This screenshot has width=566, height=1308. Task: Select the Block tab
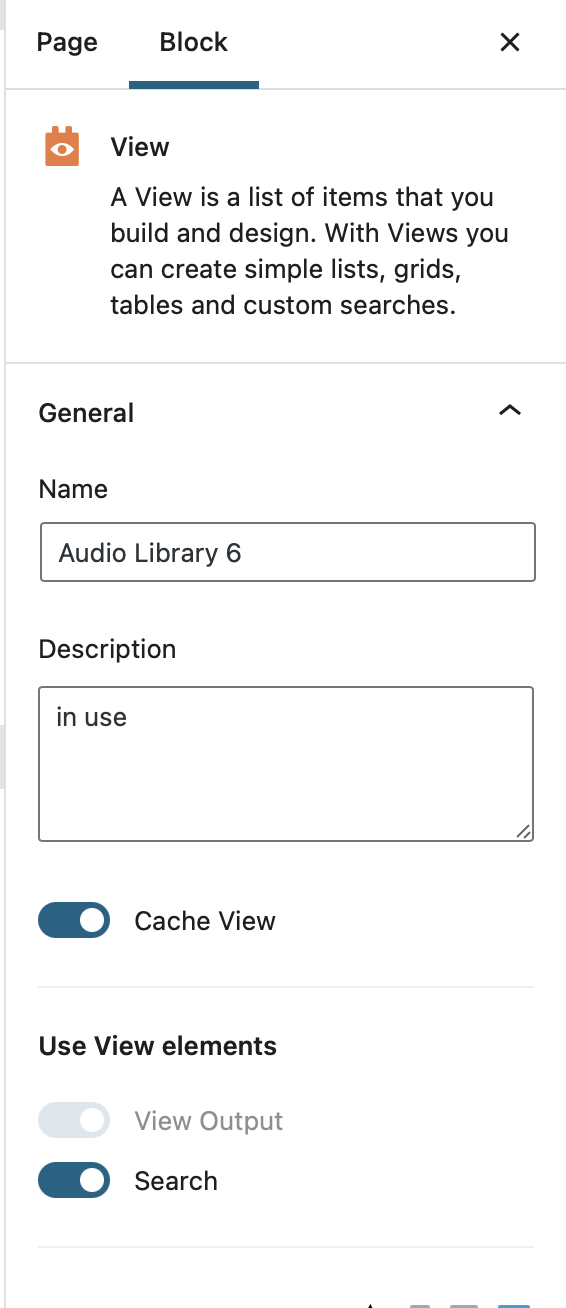click(194, 42)
